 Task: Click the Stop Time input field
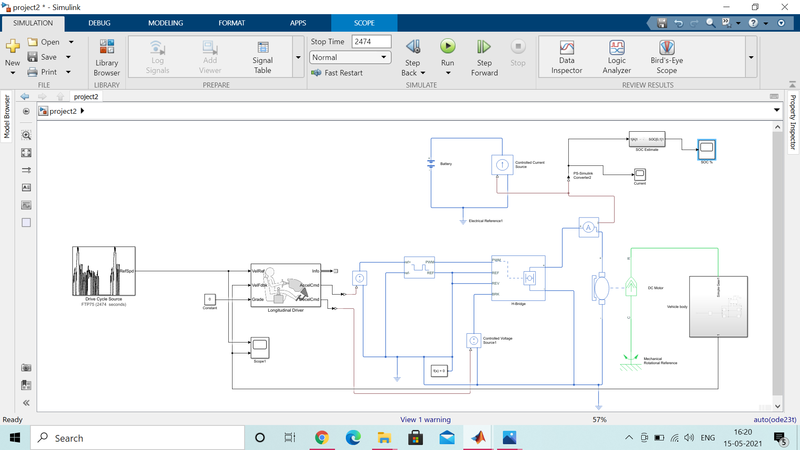click(x=371, y=42)
